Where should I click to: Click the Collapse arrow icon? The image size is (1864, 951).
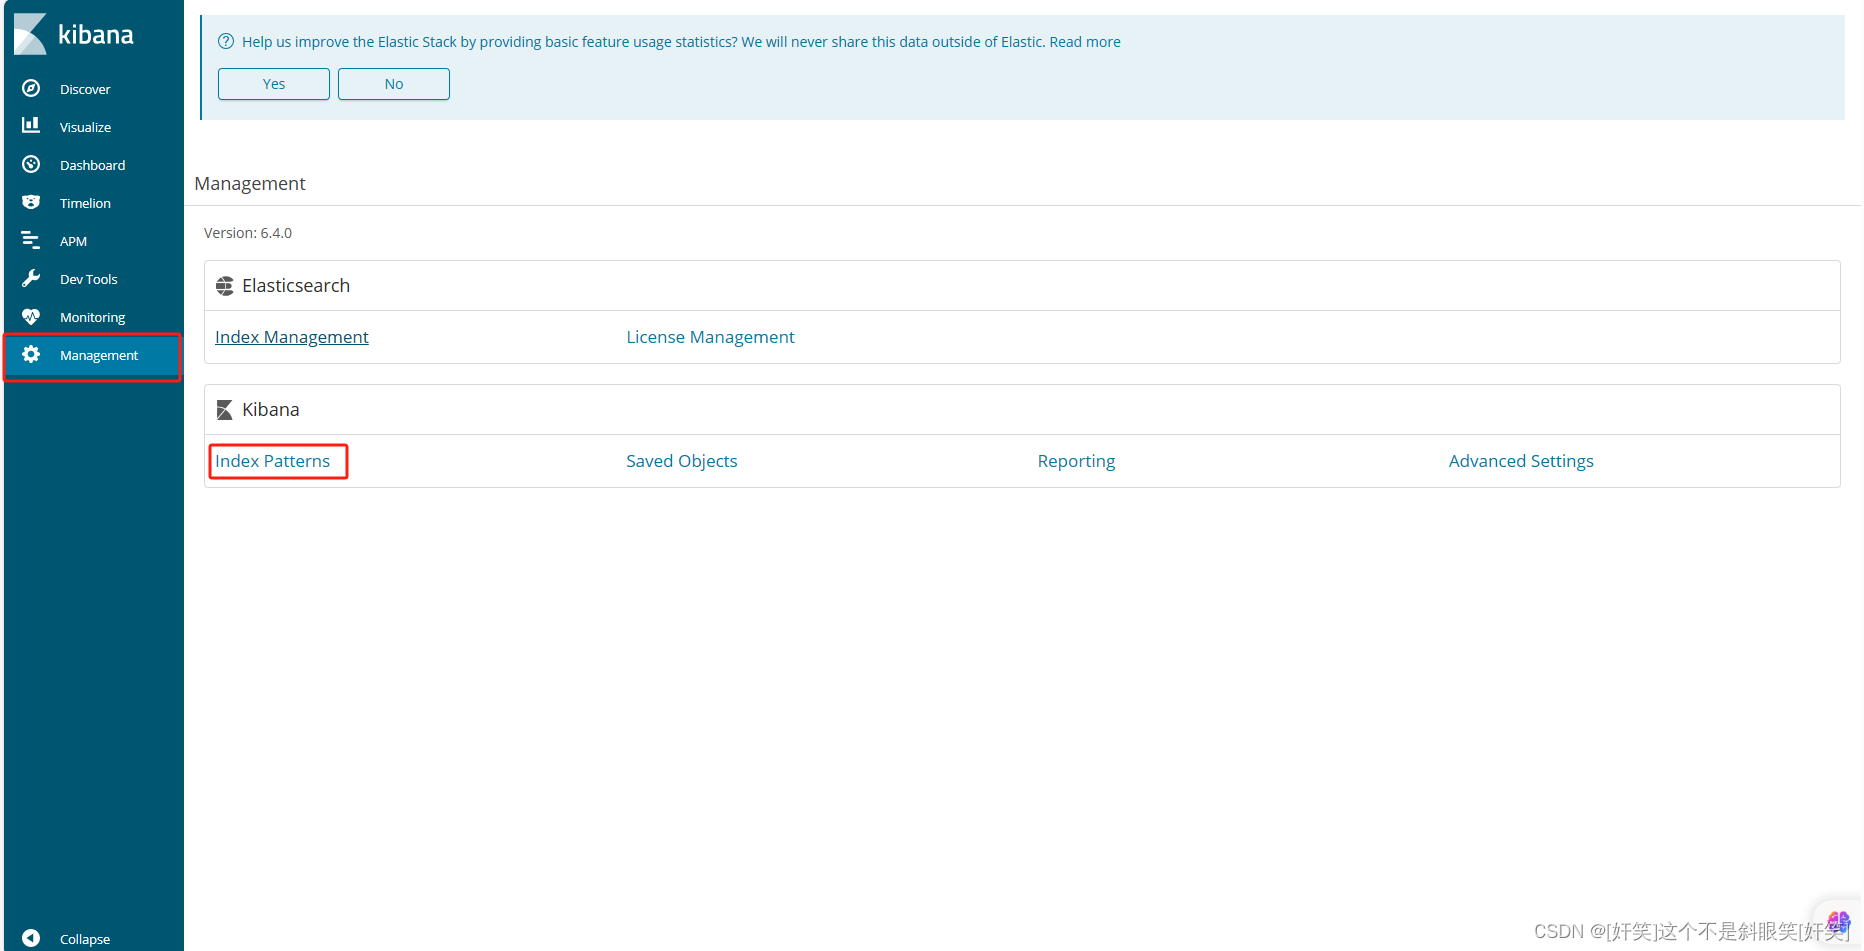(31, 938)
